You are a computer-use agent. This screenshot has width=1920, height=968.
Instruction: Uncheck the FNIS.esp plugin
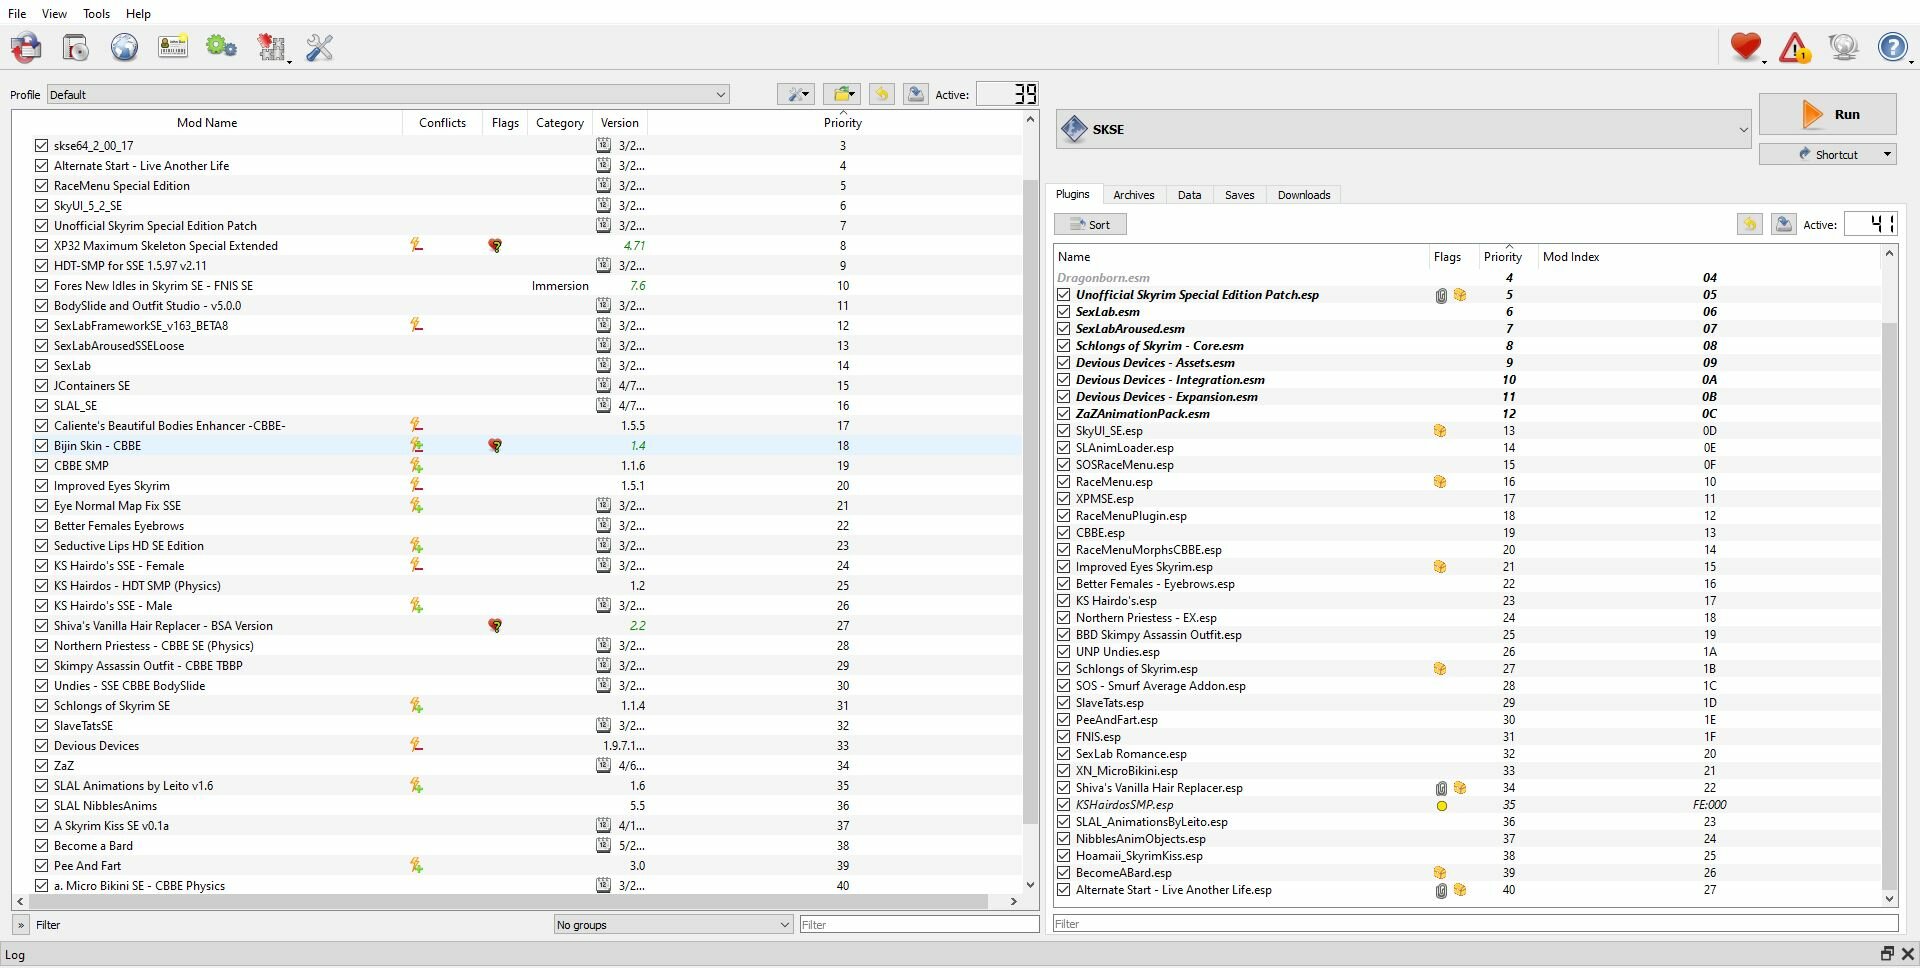click(x=1064, y=737)
